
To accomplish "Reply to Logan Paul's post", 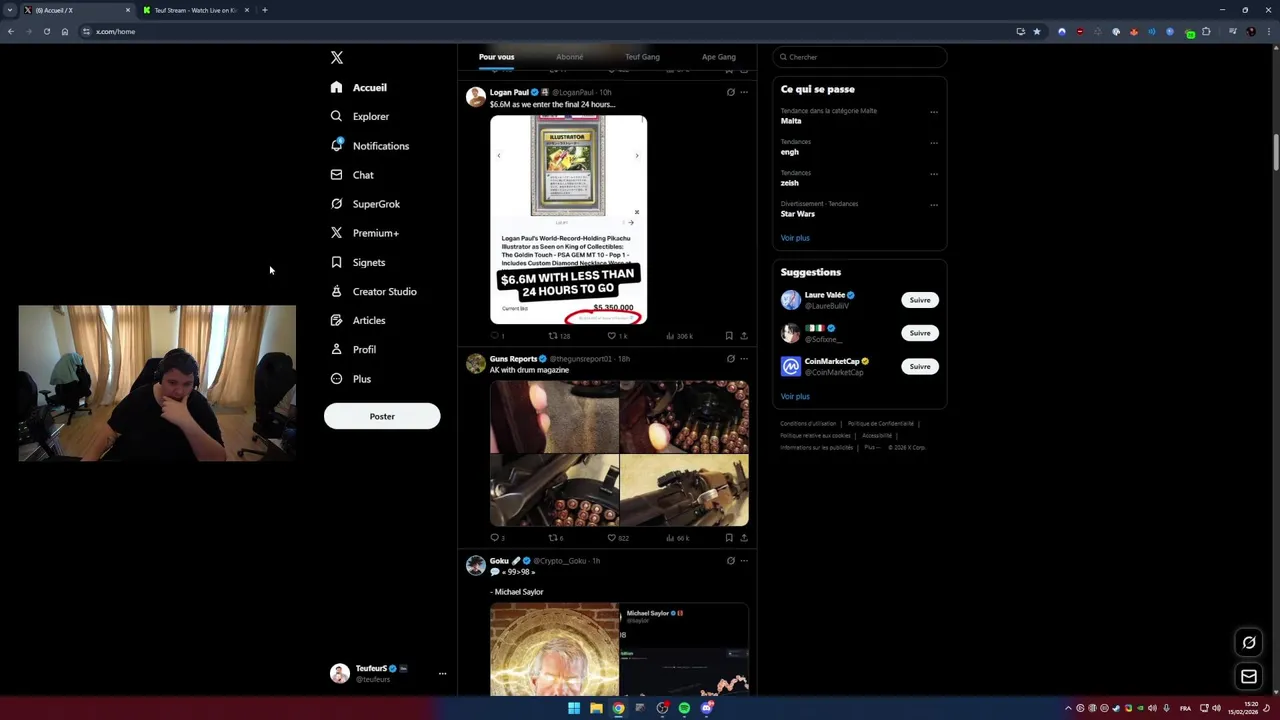I will click(x=494, y=336).
